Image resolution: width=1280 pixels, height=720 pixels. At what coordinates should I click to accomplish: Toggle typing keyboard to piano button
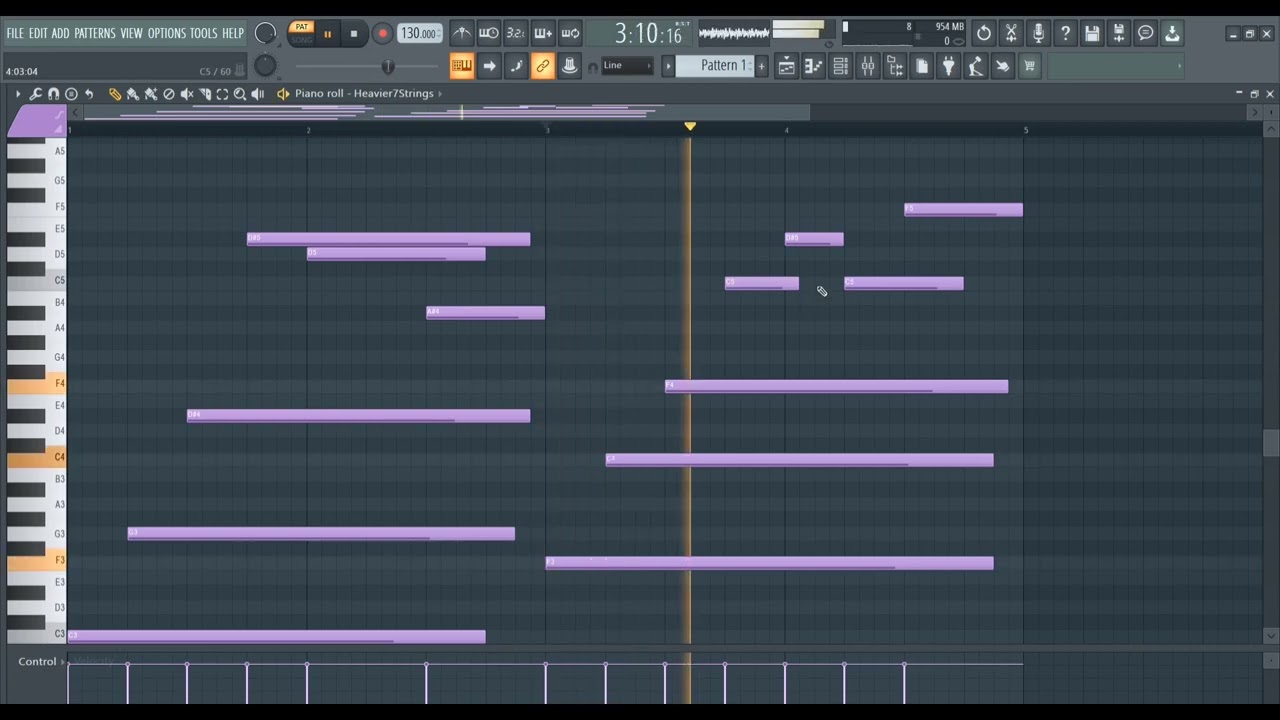(461, 66)
